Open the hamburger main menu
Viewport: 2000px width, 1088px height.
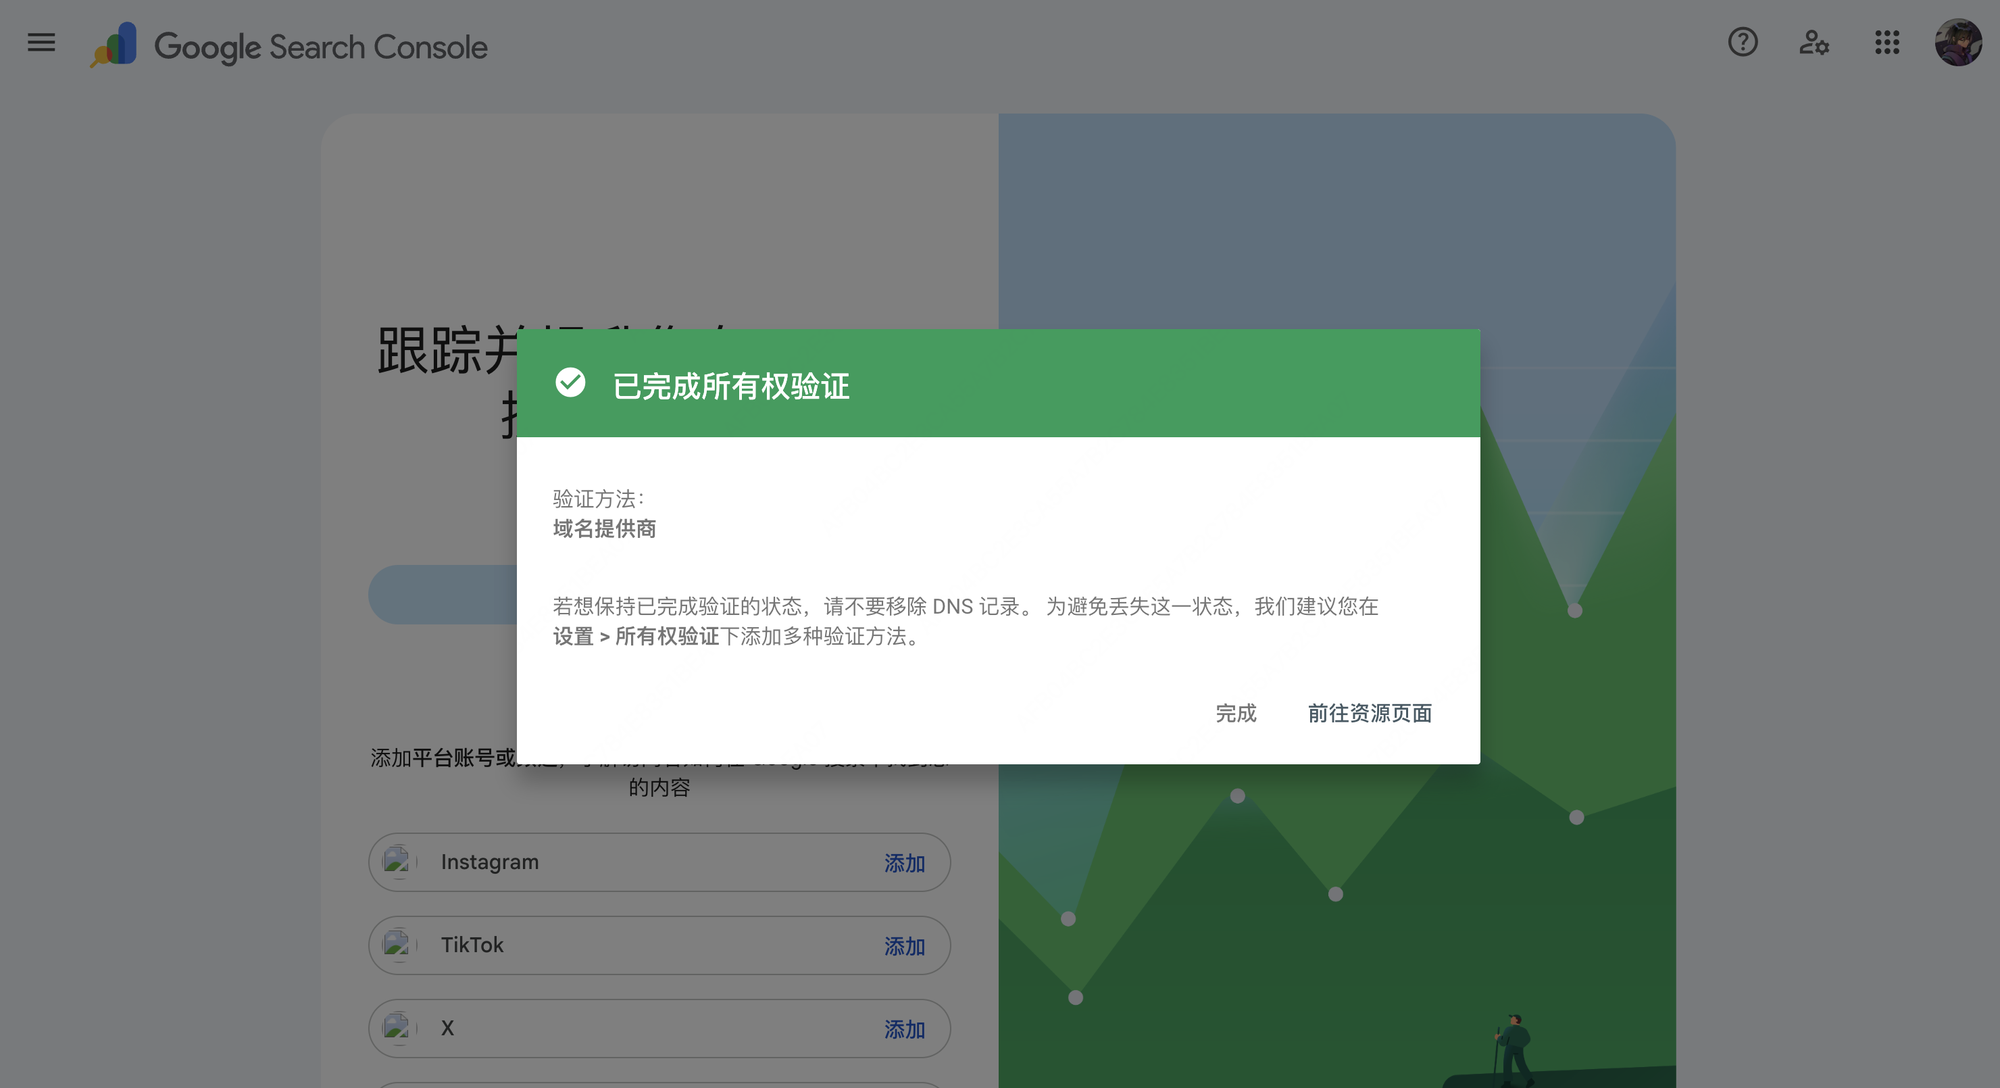tap(41, 43)
